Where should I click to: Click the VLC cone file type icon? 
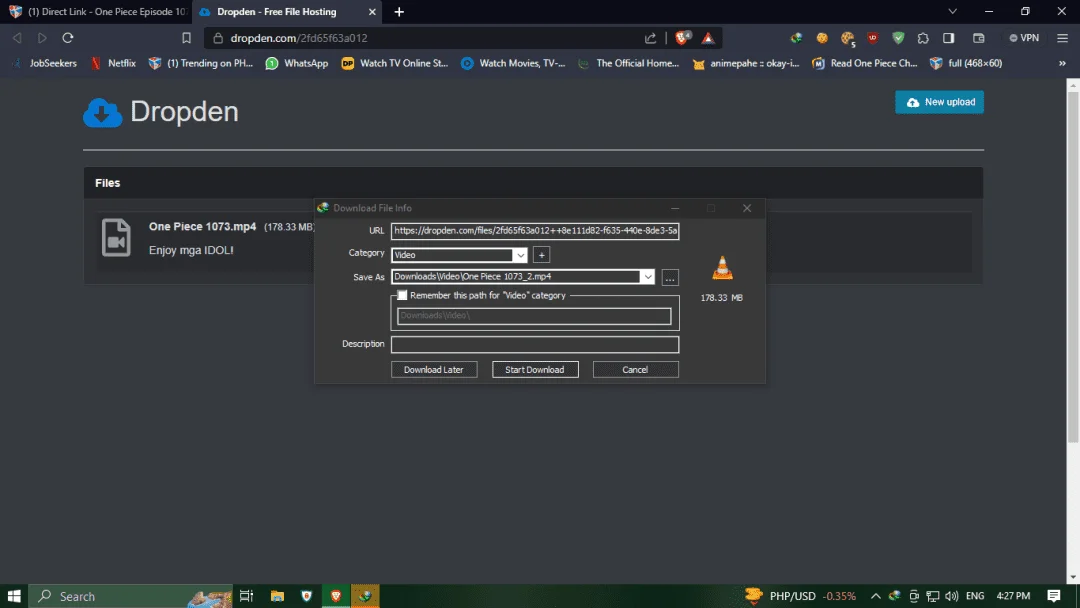click(x=722, y=268)
